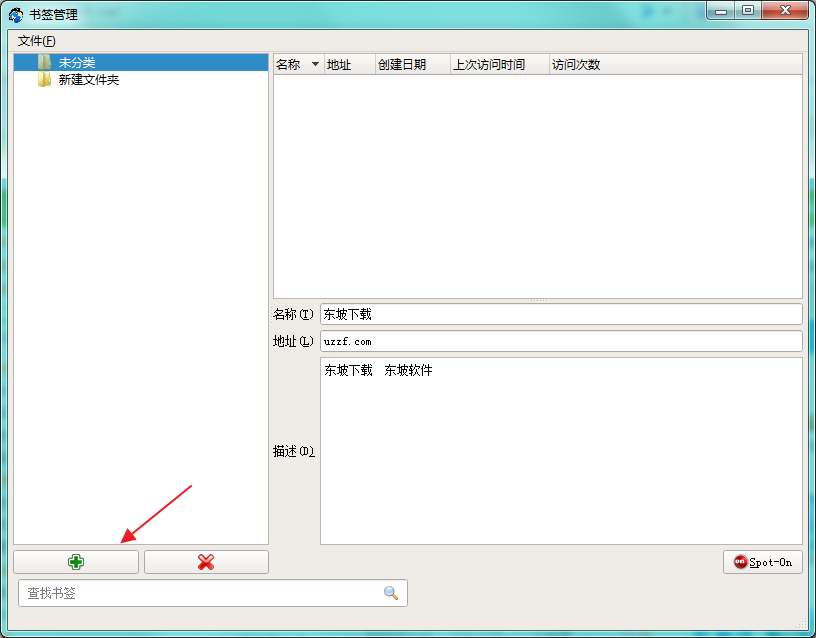Click the Spot-On button
This screenshot has height=638, width=816.
pos(762,562)
